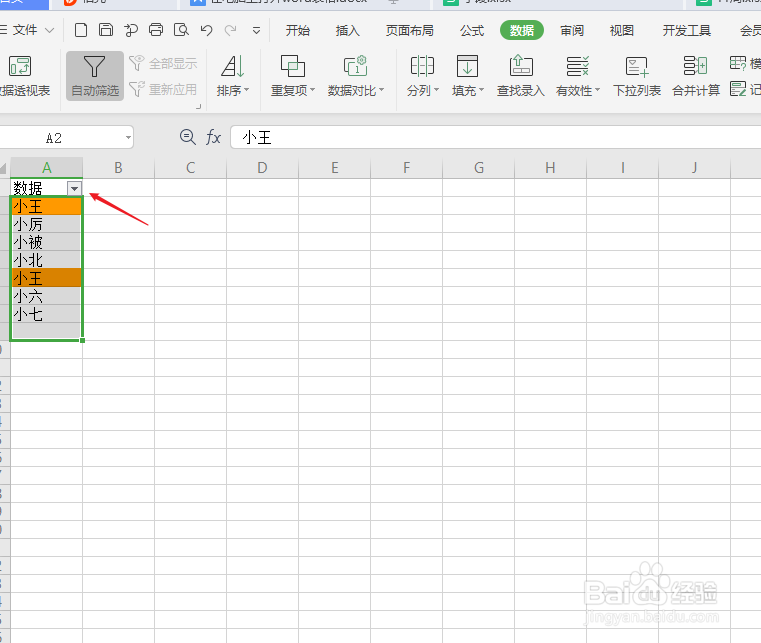Expand the Name Box dropdown arrow

[128, 138]
